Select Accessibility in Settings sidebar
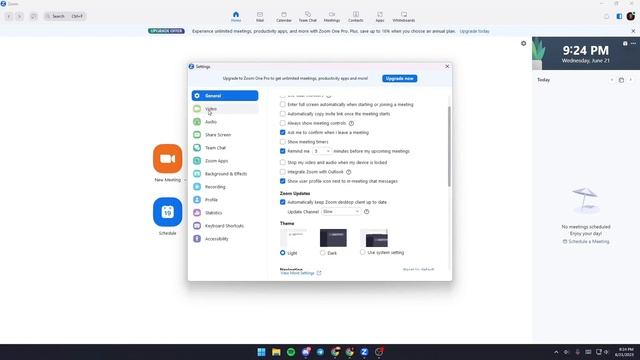This screenshot has width=640, height=360. [x=225, y=239]
